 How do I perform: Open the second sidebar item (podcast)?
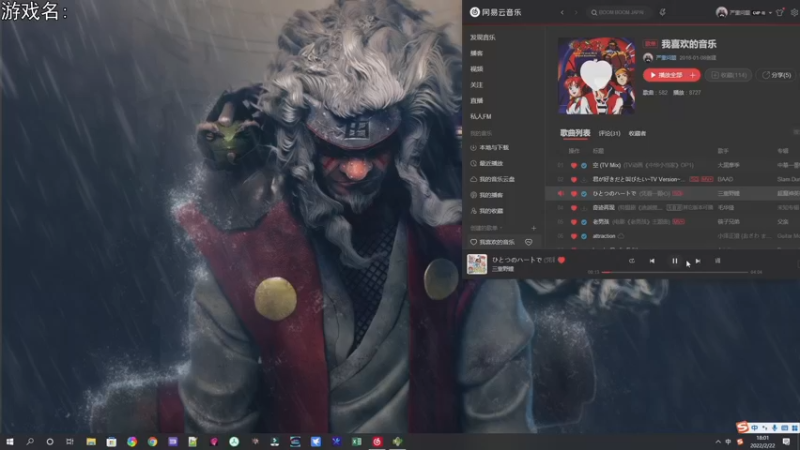[477, 53]
